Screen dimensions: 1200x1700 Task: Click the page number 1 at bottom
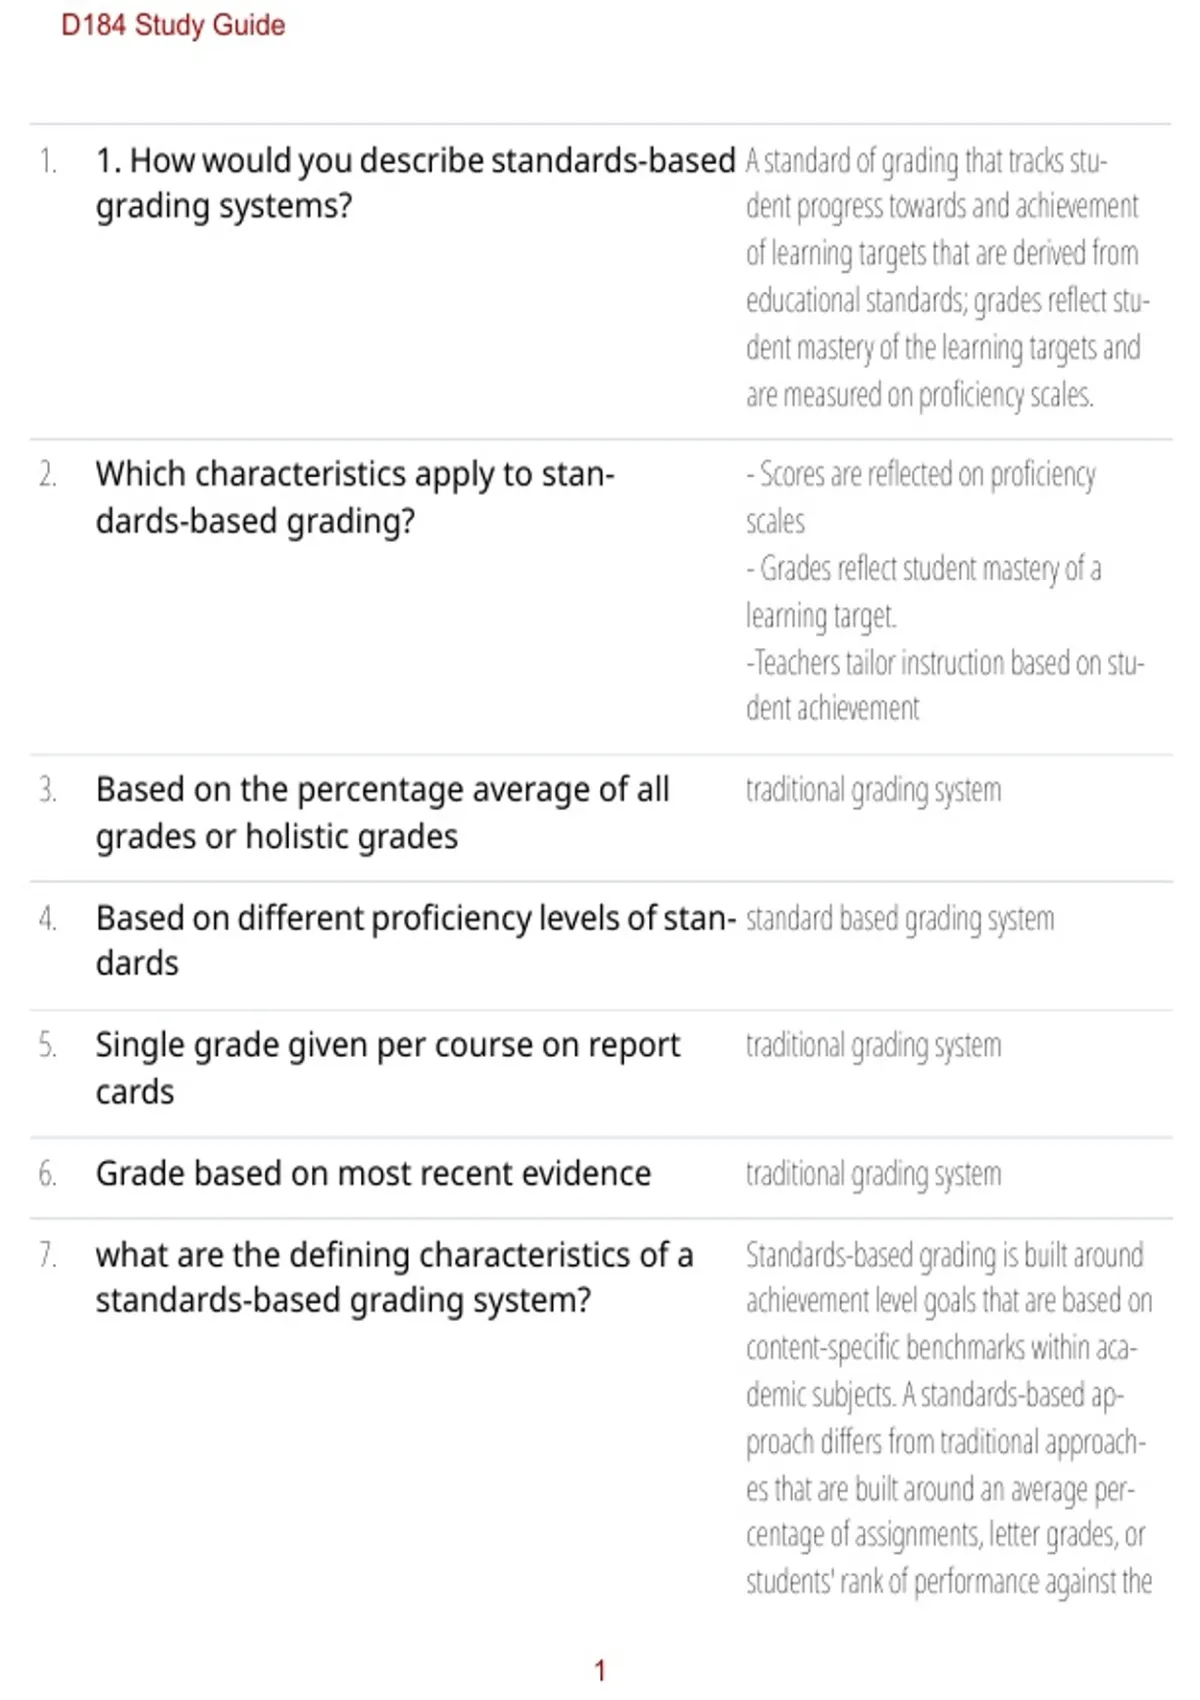[x=600, y=1670]
